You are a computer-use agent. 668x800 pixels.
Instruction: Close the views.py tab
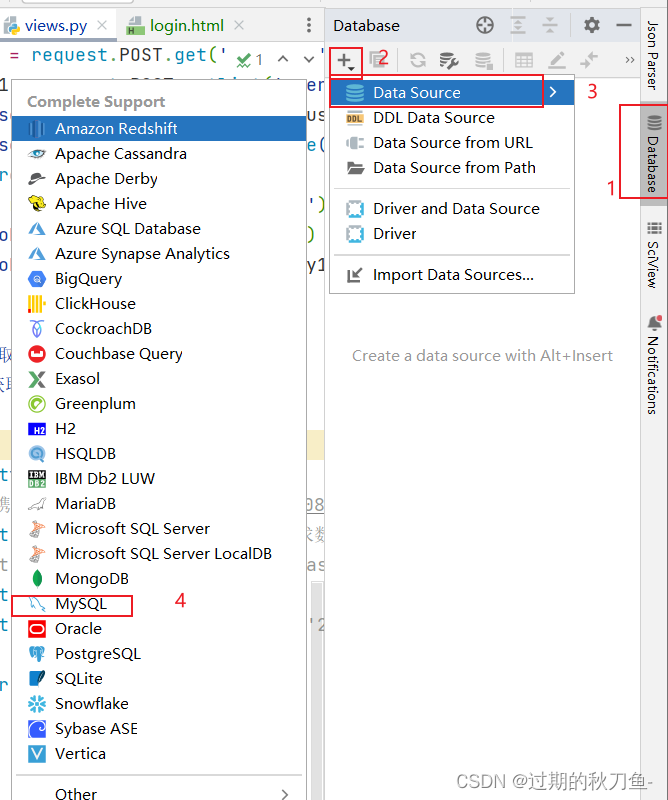pos(102,25)
